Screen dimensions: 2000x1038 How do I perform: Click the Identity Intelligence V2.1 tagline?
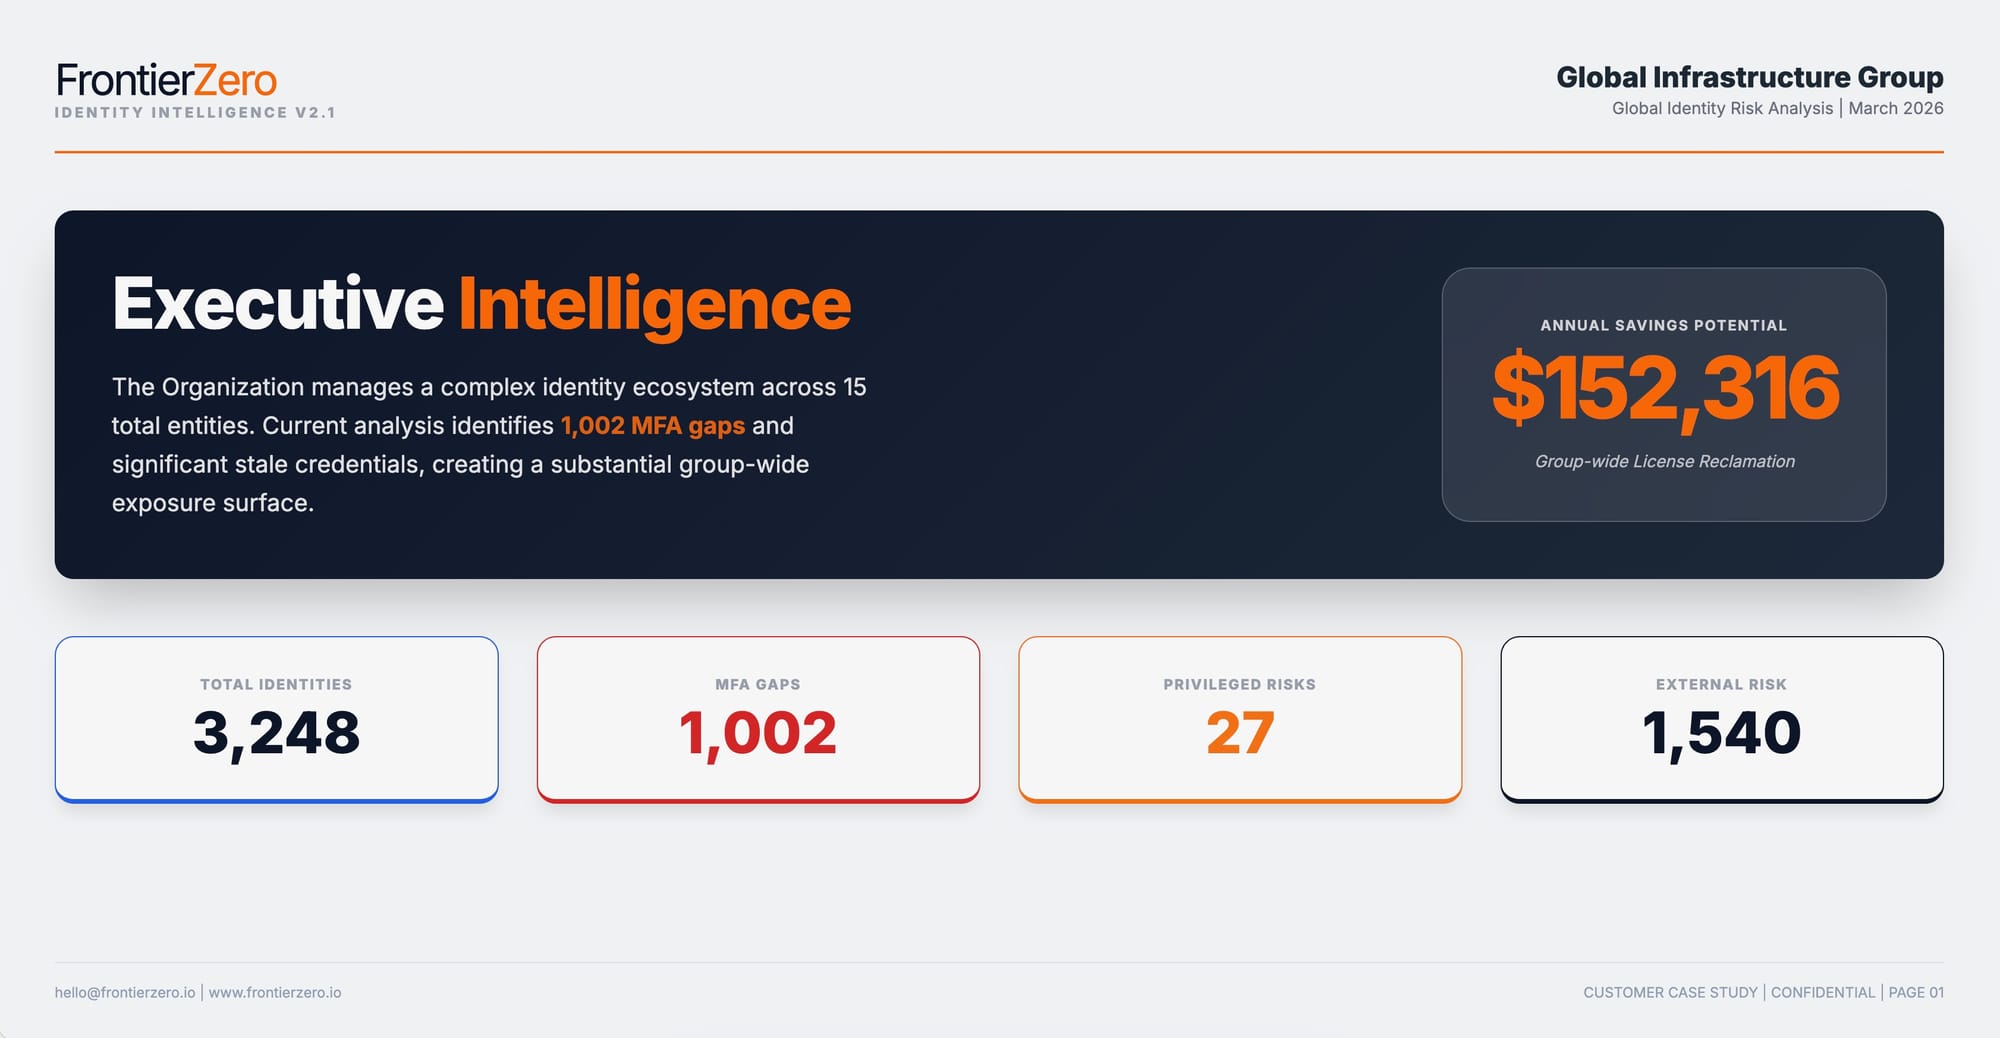click(195, 112)
